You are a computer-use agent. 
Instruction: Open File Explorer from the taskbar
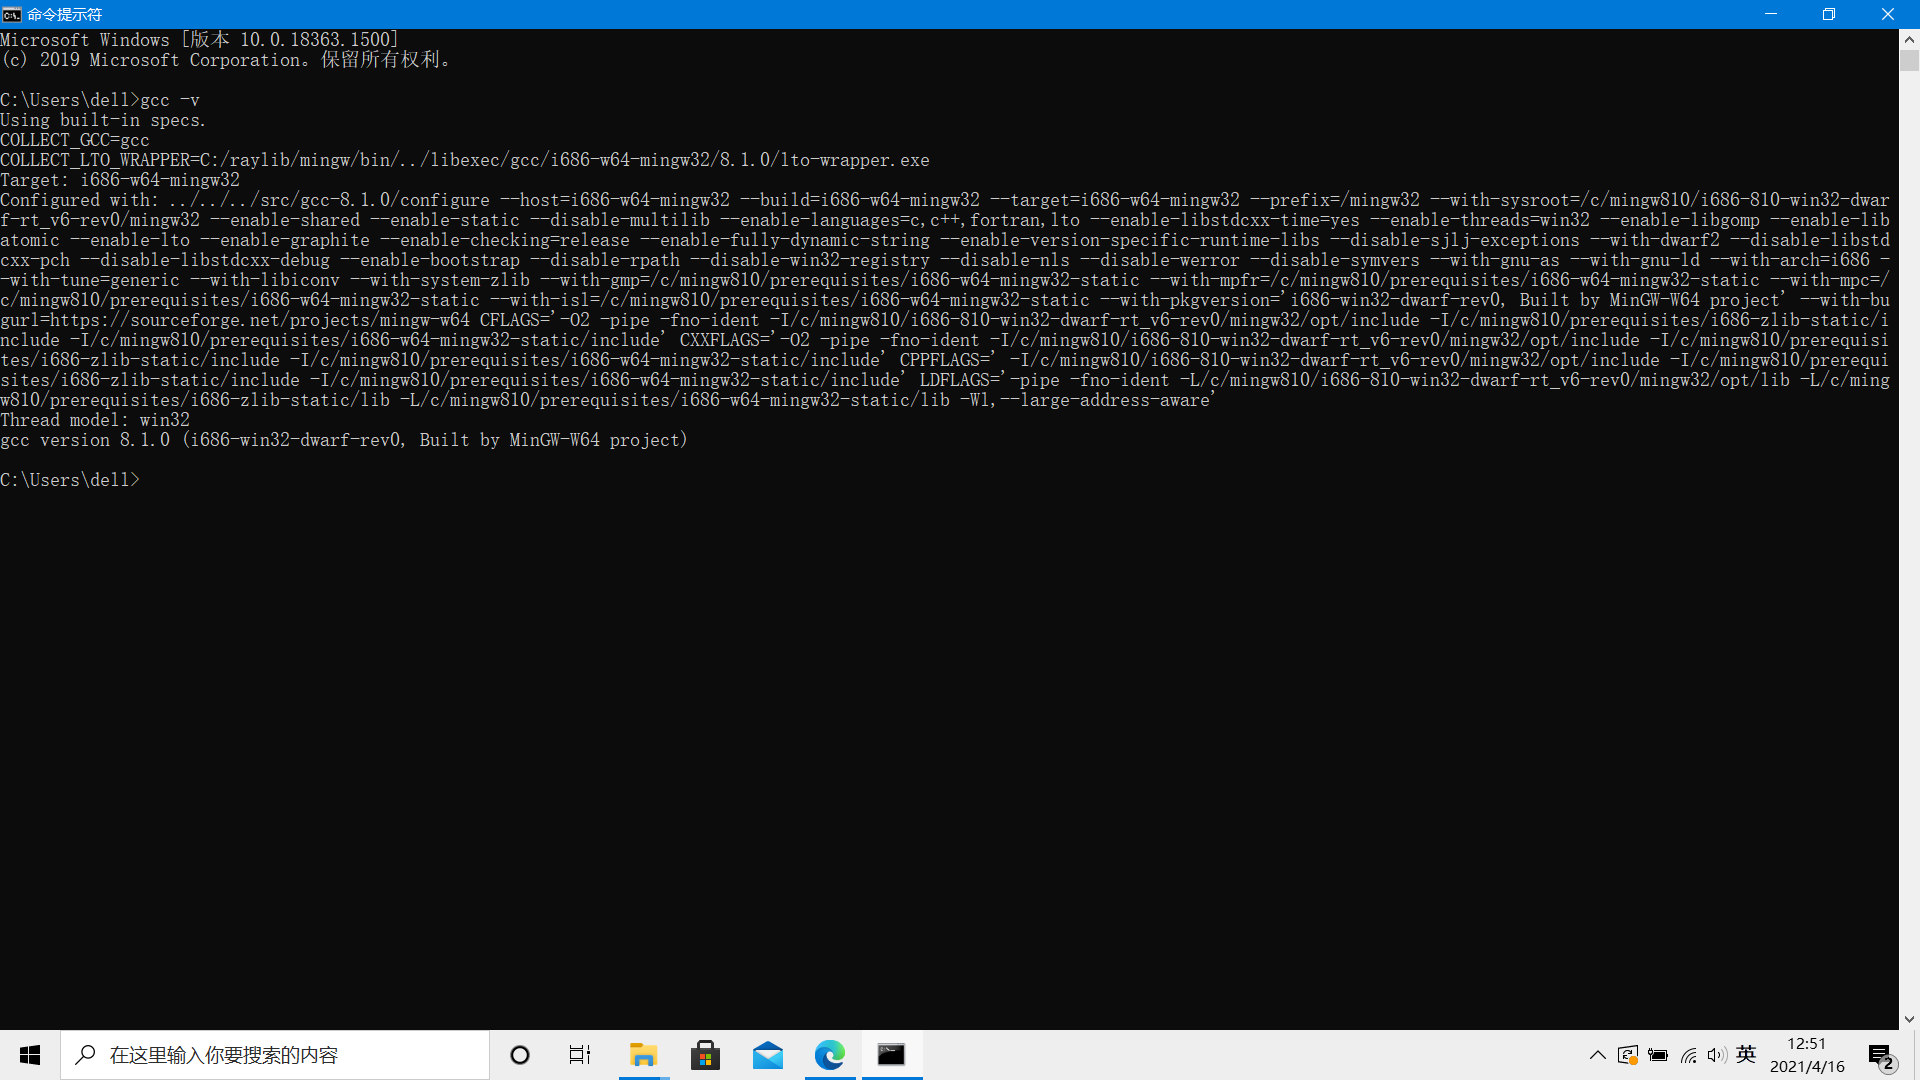tap(643, 1055)
